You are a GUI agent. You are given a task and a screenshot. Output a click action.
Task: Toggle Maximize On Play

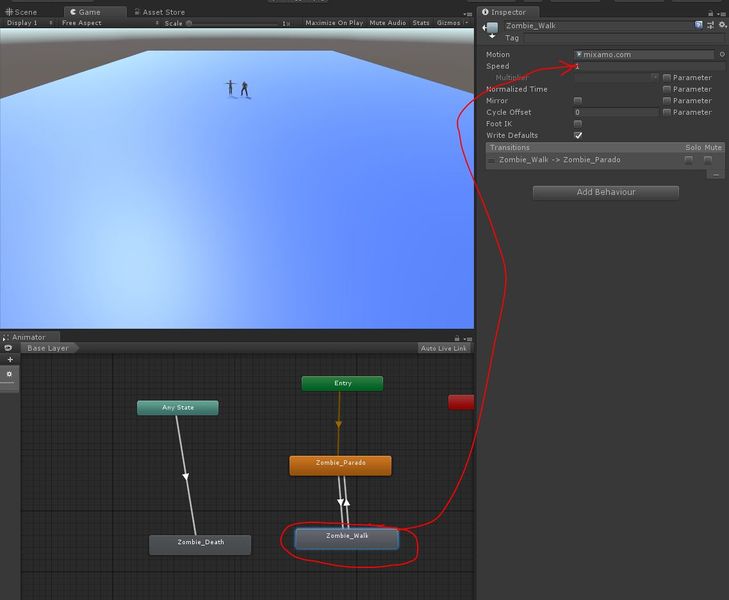tap(334, 23)
